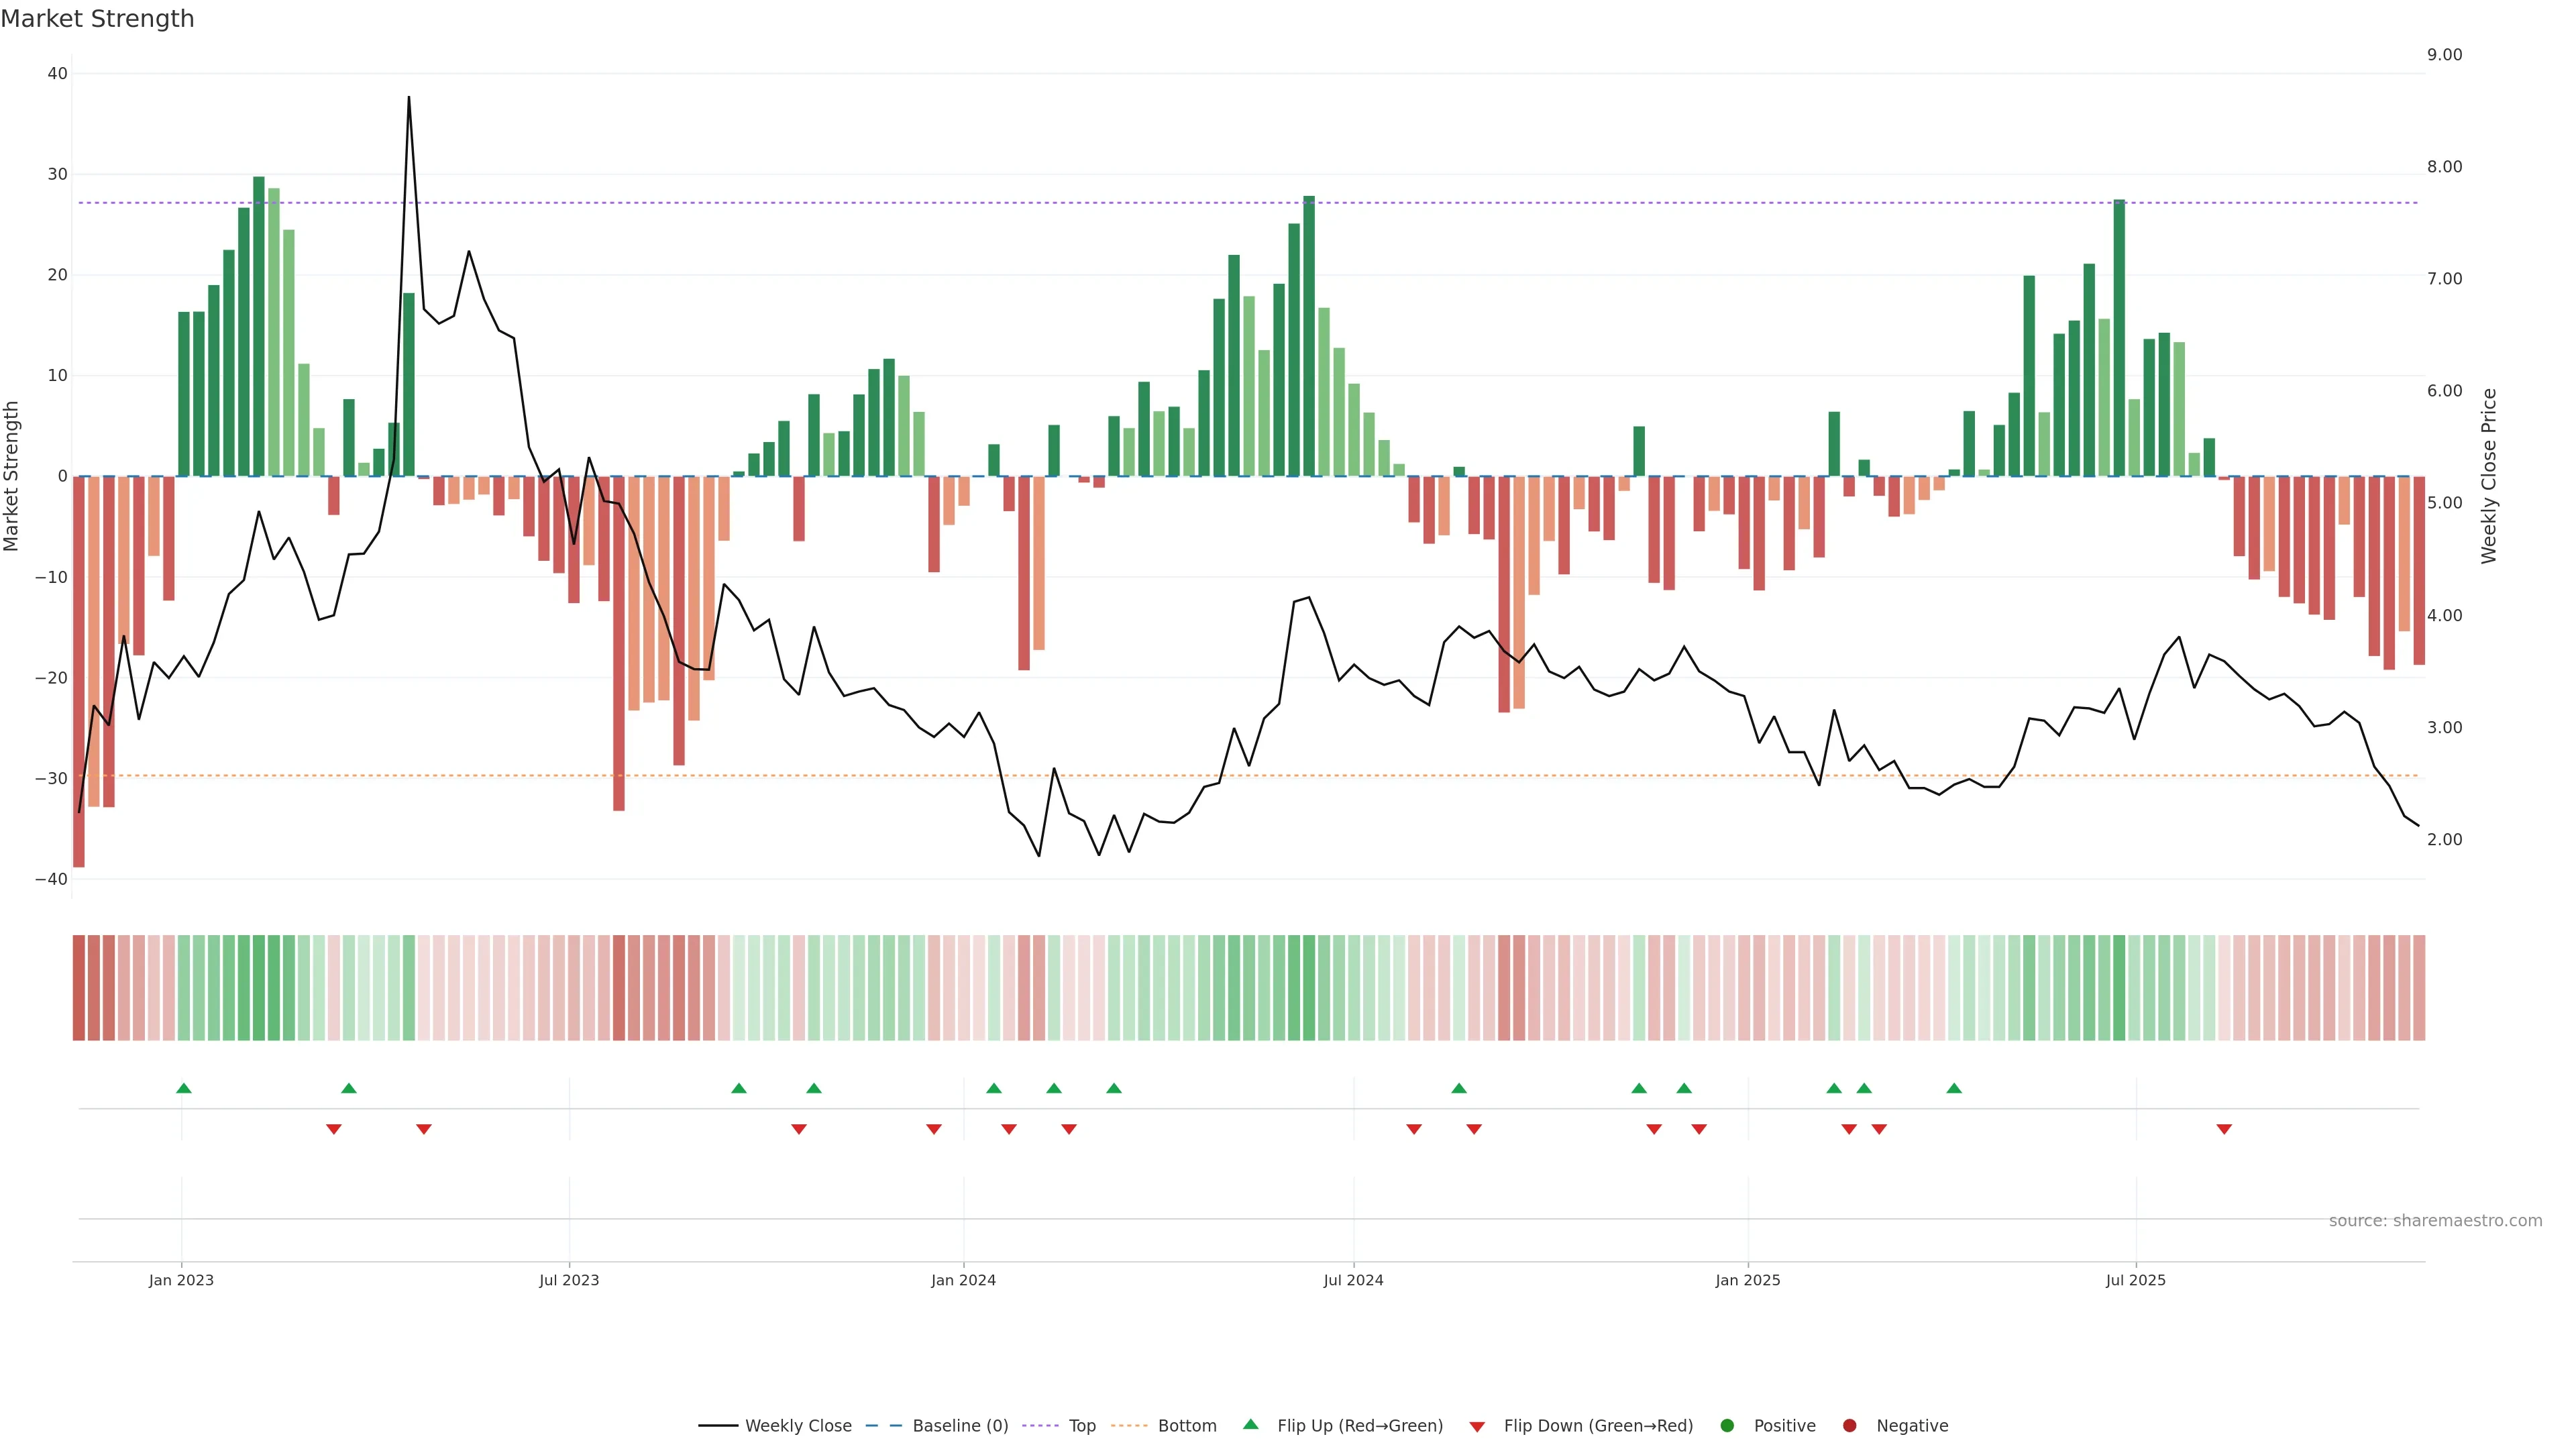Click the Flip Down red triangle legend icon
This screenshot has height=1449, width=2576.
coord(1477,1427)
